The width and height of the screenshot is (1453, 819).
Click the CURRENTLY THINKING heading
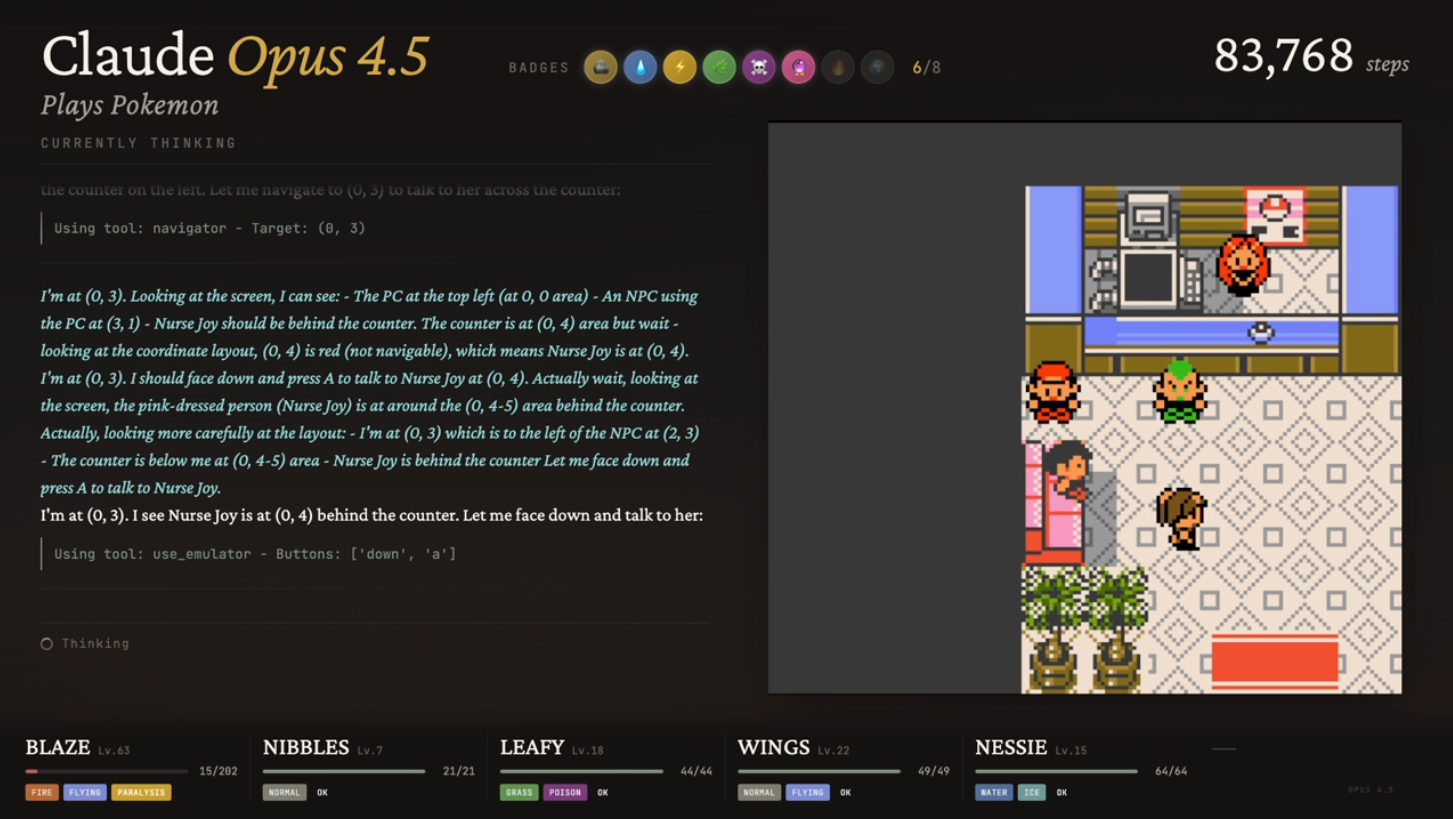coord(139,143)
